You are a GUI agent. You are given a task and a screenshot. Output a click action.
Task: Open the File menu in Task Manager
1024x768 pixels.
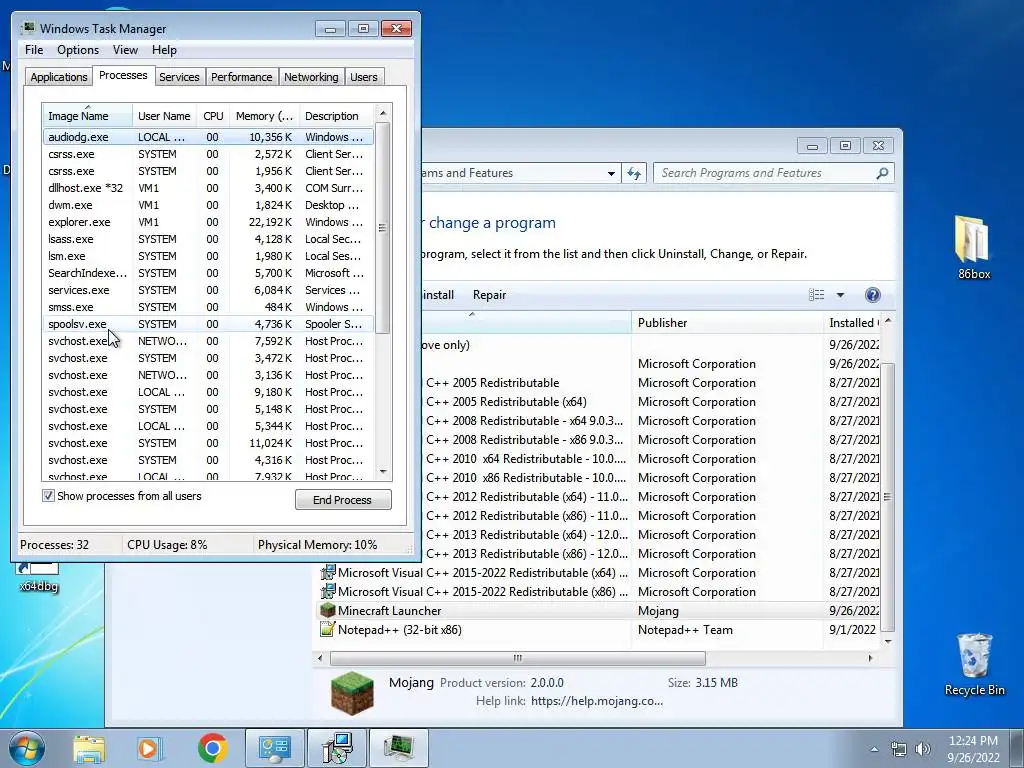(x=34, y=50)
